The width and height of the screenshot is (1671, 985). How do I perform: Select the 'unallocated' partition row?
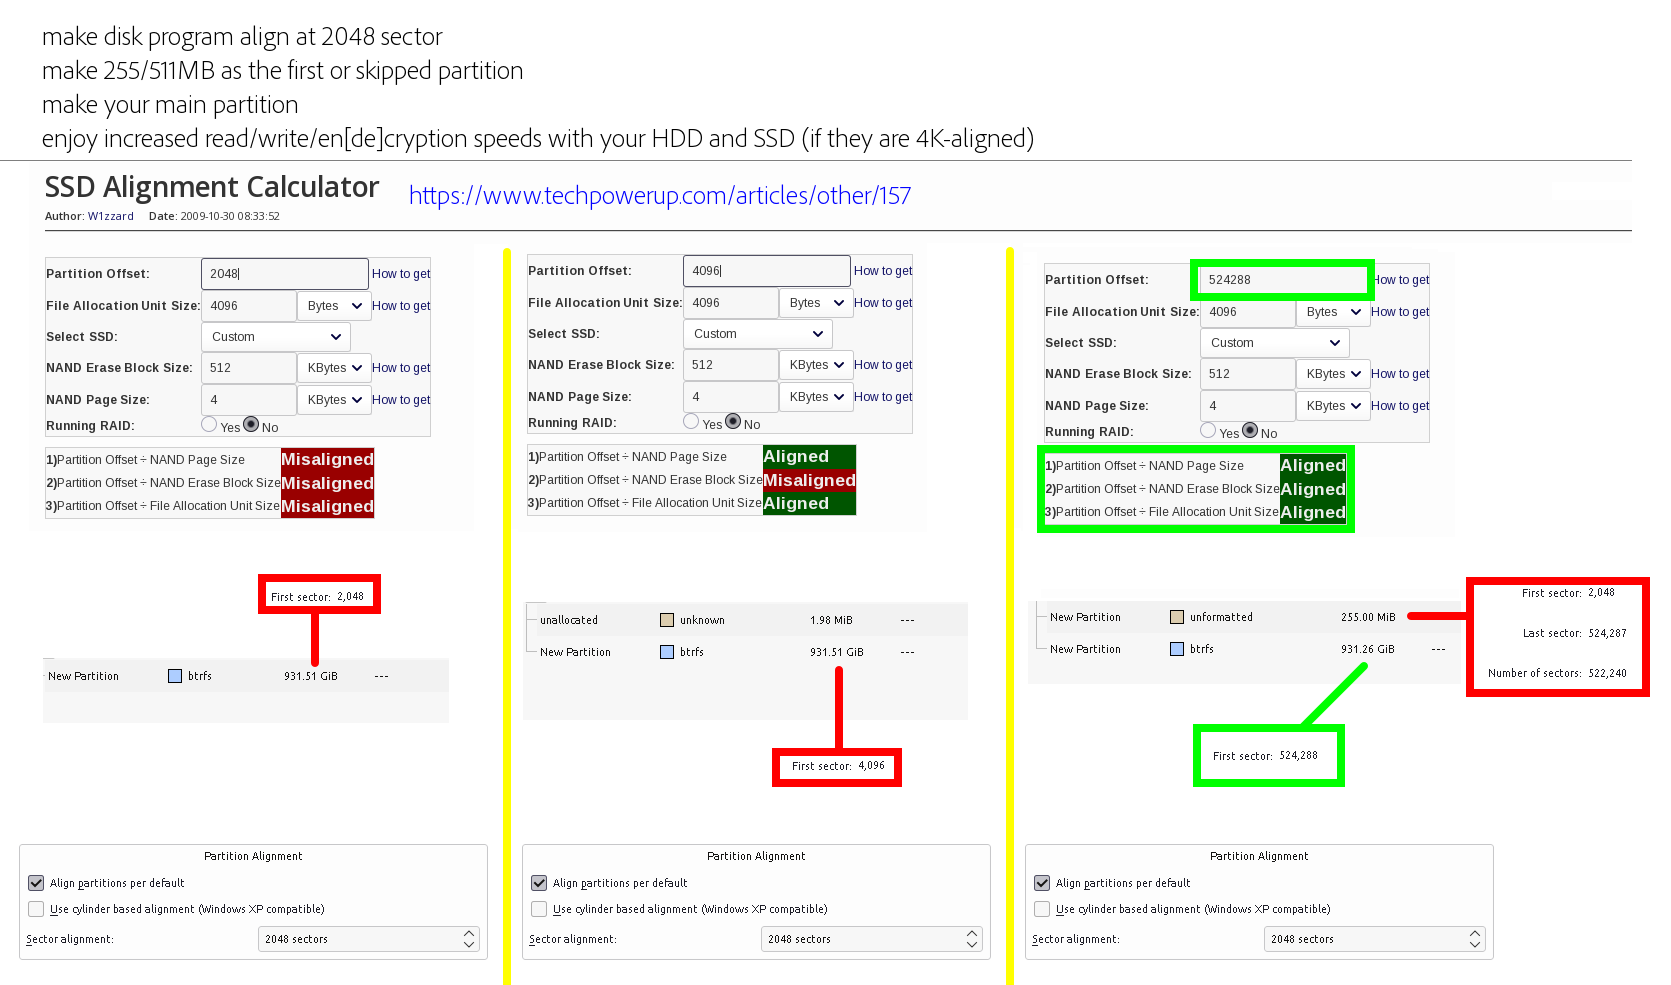click(x=746, y=620)
